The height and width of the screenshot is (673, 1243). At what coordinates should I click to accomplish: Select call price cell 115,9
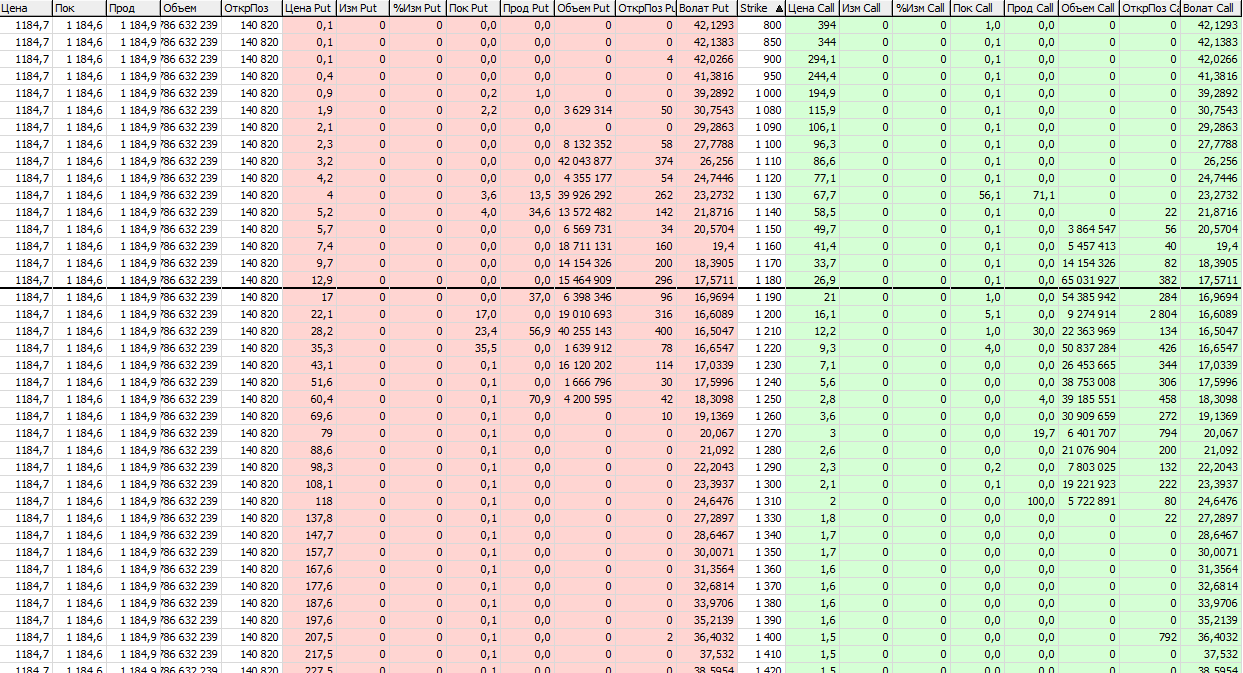point(812,110)
